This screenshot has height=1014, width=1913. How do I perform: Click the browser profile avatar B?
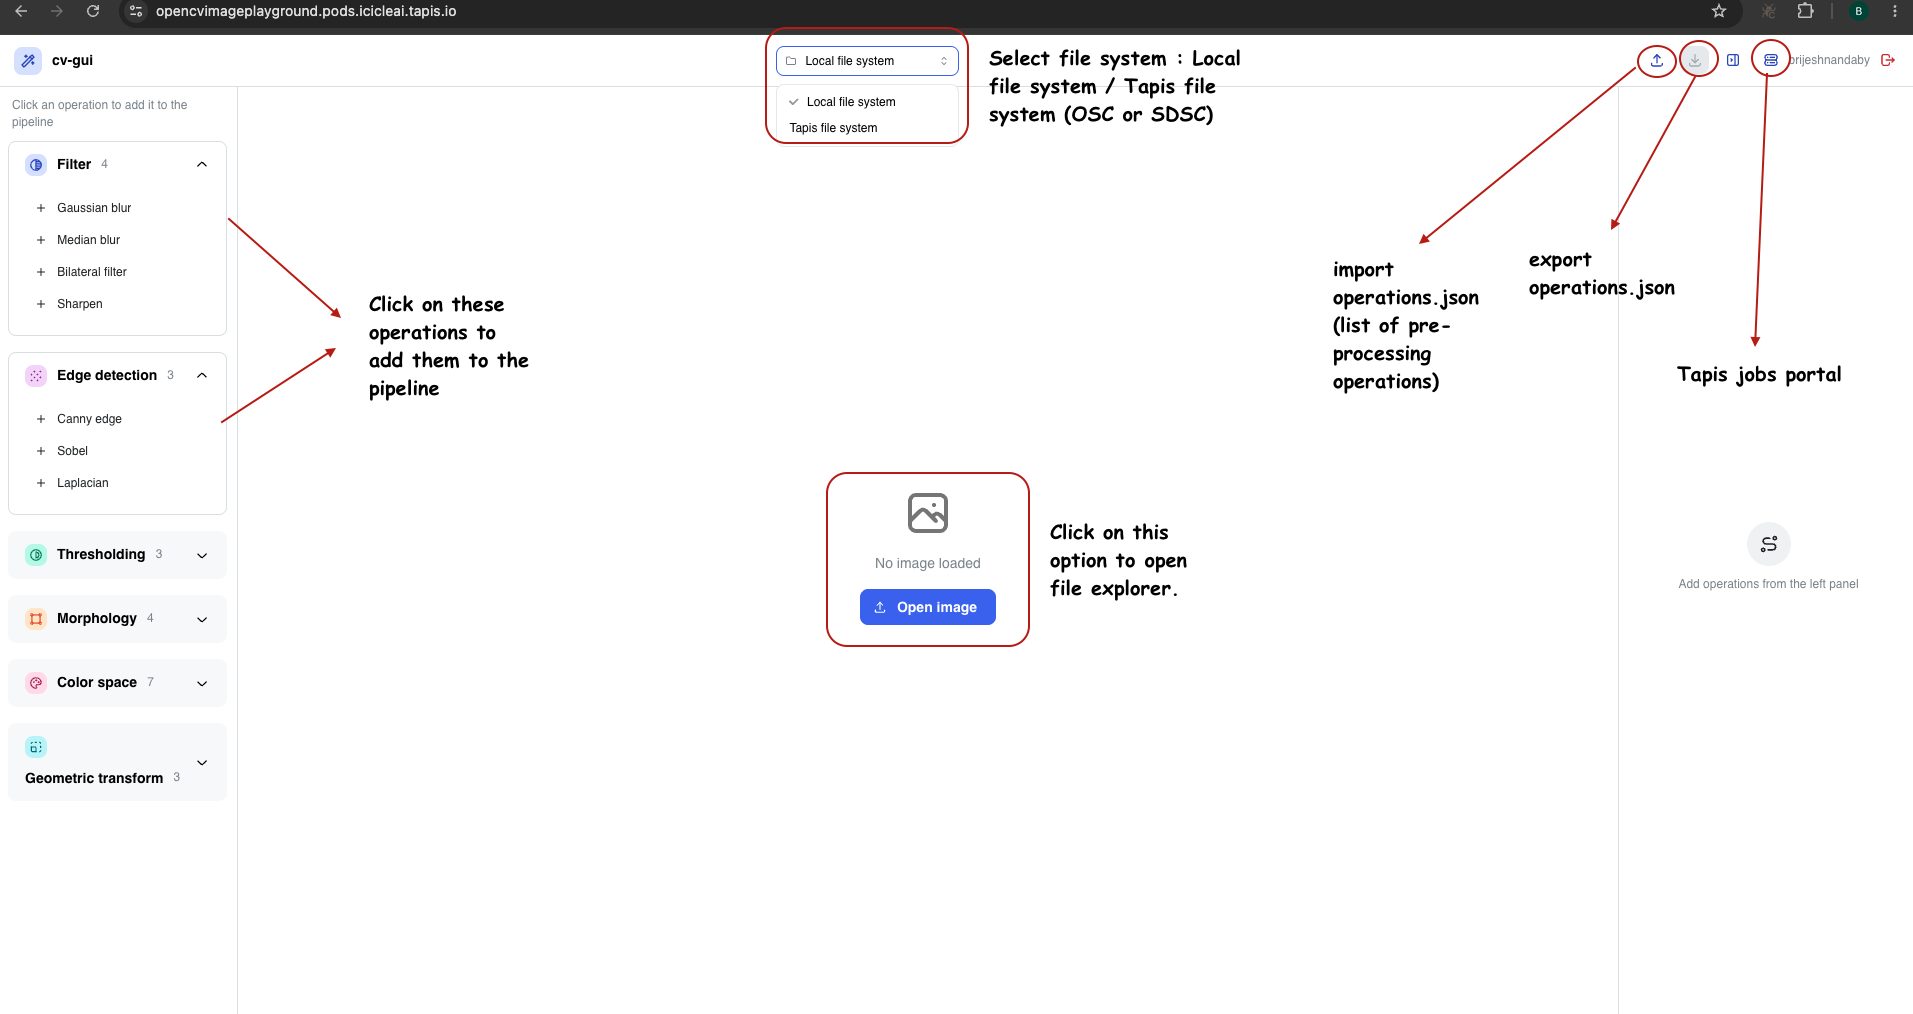pos(1859,11)
